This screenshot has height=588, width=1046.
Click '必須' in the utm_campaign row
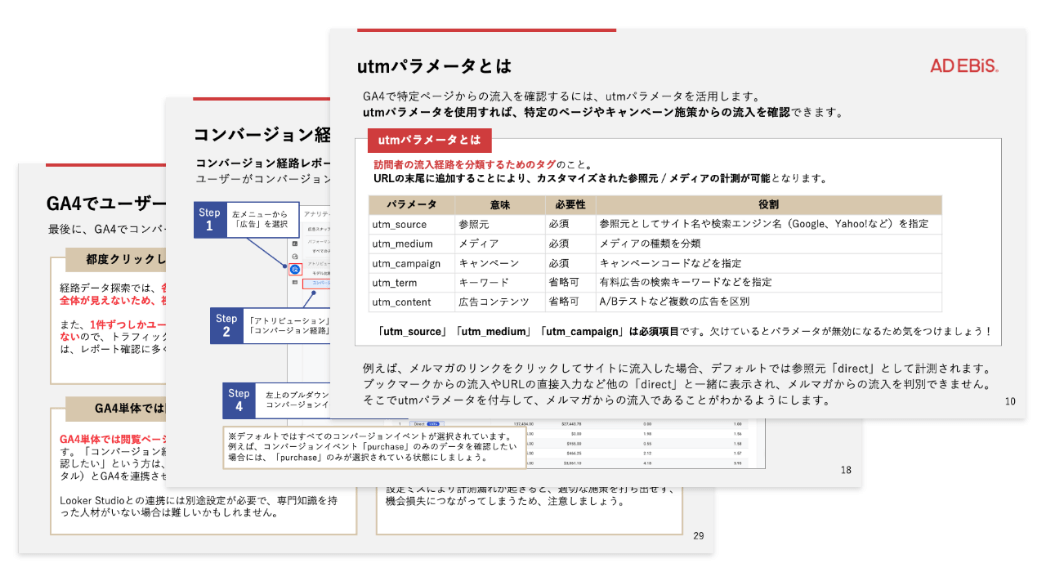click(x=558, y=263)
